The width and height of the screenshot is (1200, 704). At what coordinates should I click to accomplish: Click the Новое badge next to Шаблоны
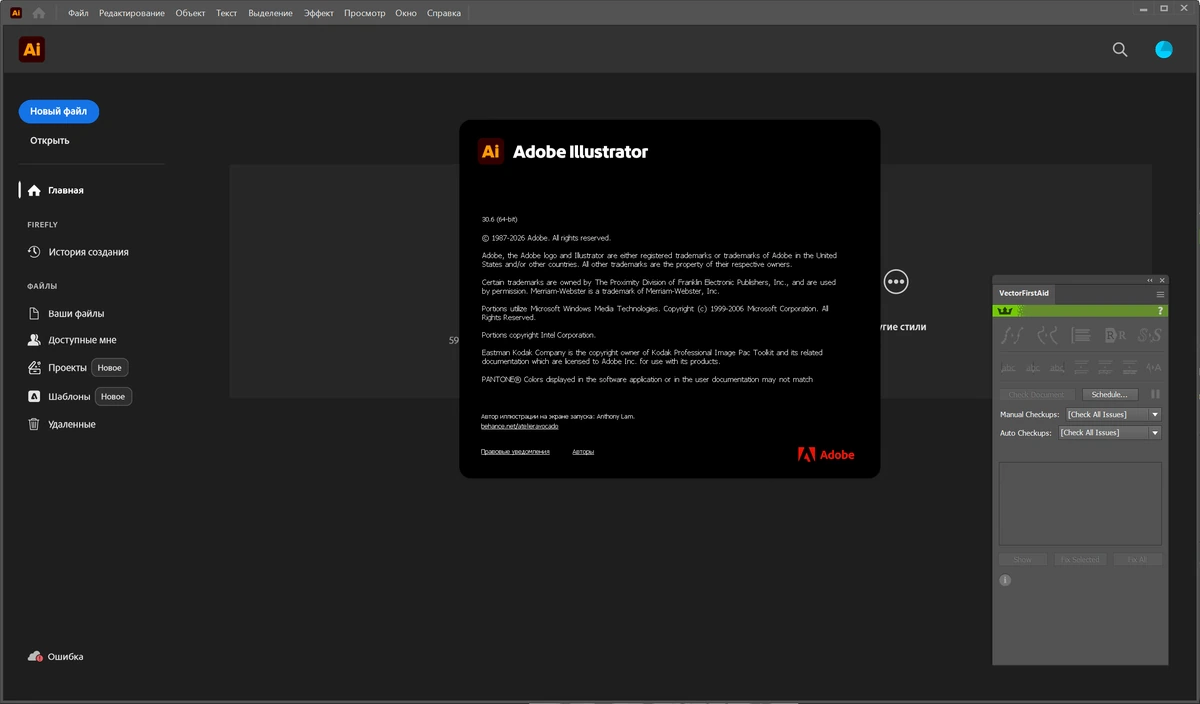[x=113, y=397]
